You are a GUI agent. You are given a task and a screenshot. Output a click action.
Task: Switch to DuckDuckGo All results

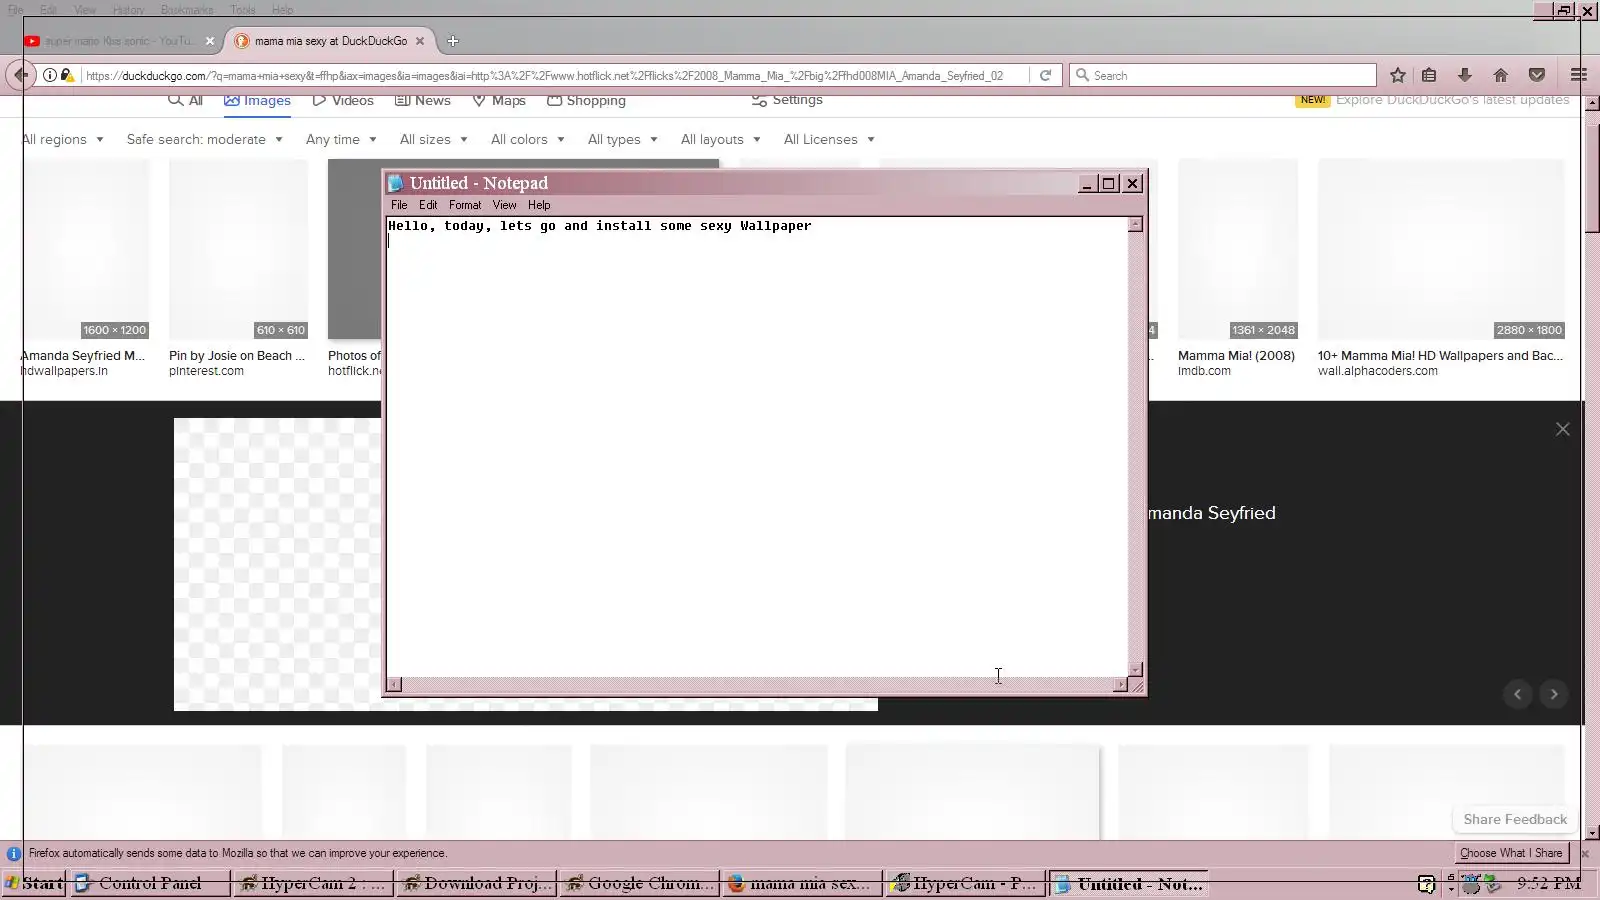[x=186, y=100]
